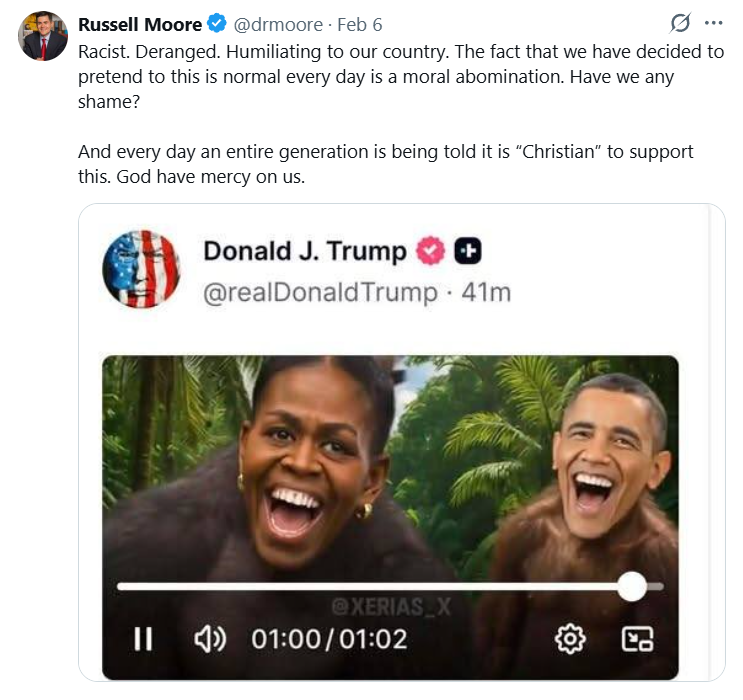Click the pink verified badge in quoted post
This screenshot has width=743, height=700.
coord(430,252)
